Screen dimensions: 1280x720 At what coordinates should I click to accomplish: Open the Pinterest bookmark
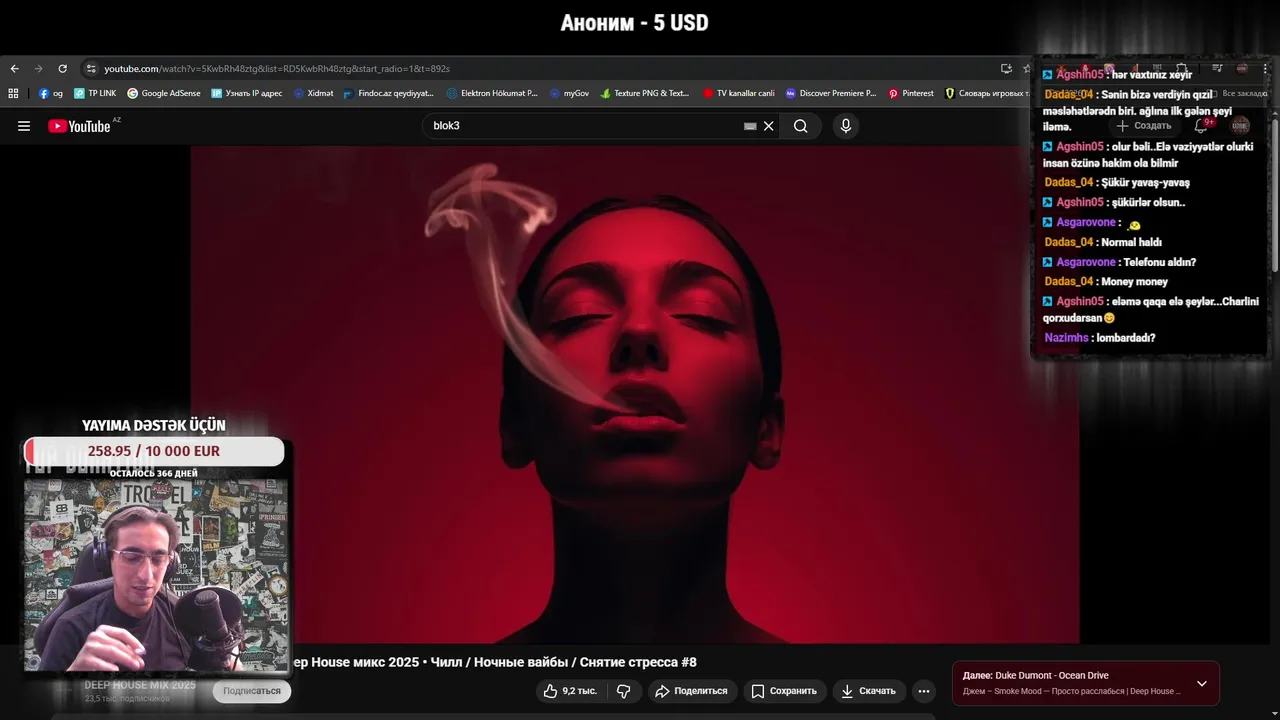[x=911, y=93]
